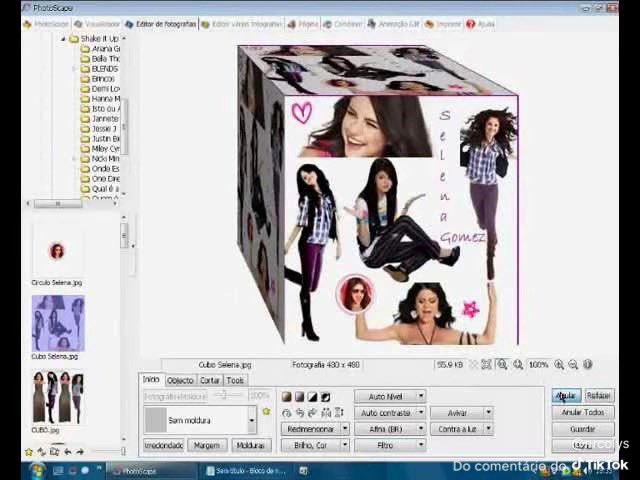Open the Imprimir top tab
Viewport: 640px width, 480px height.
click(443, 24)
